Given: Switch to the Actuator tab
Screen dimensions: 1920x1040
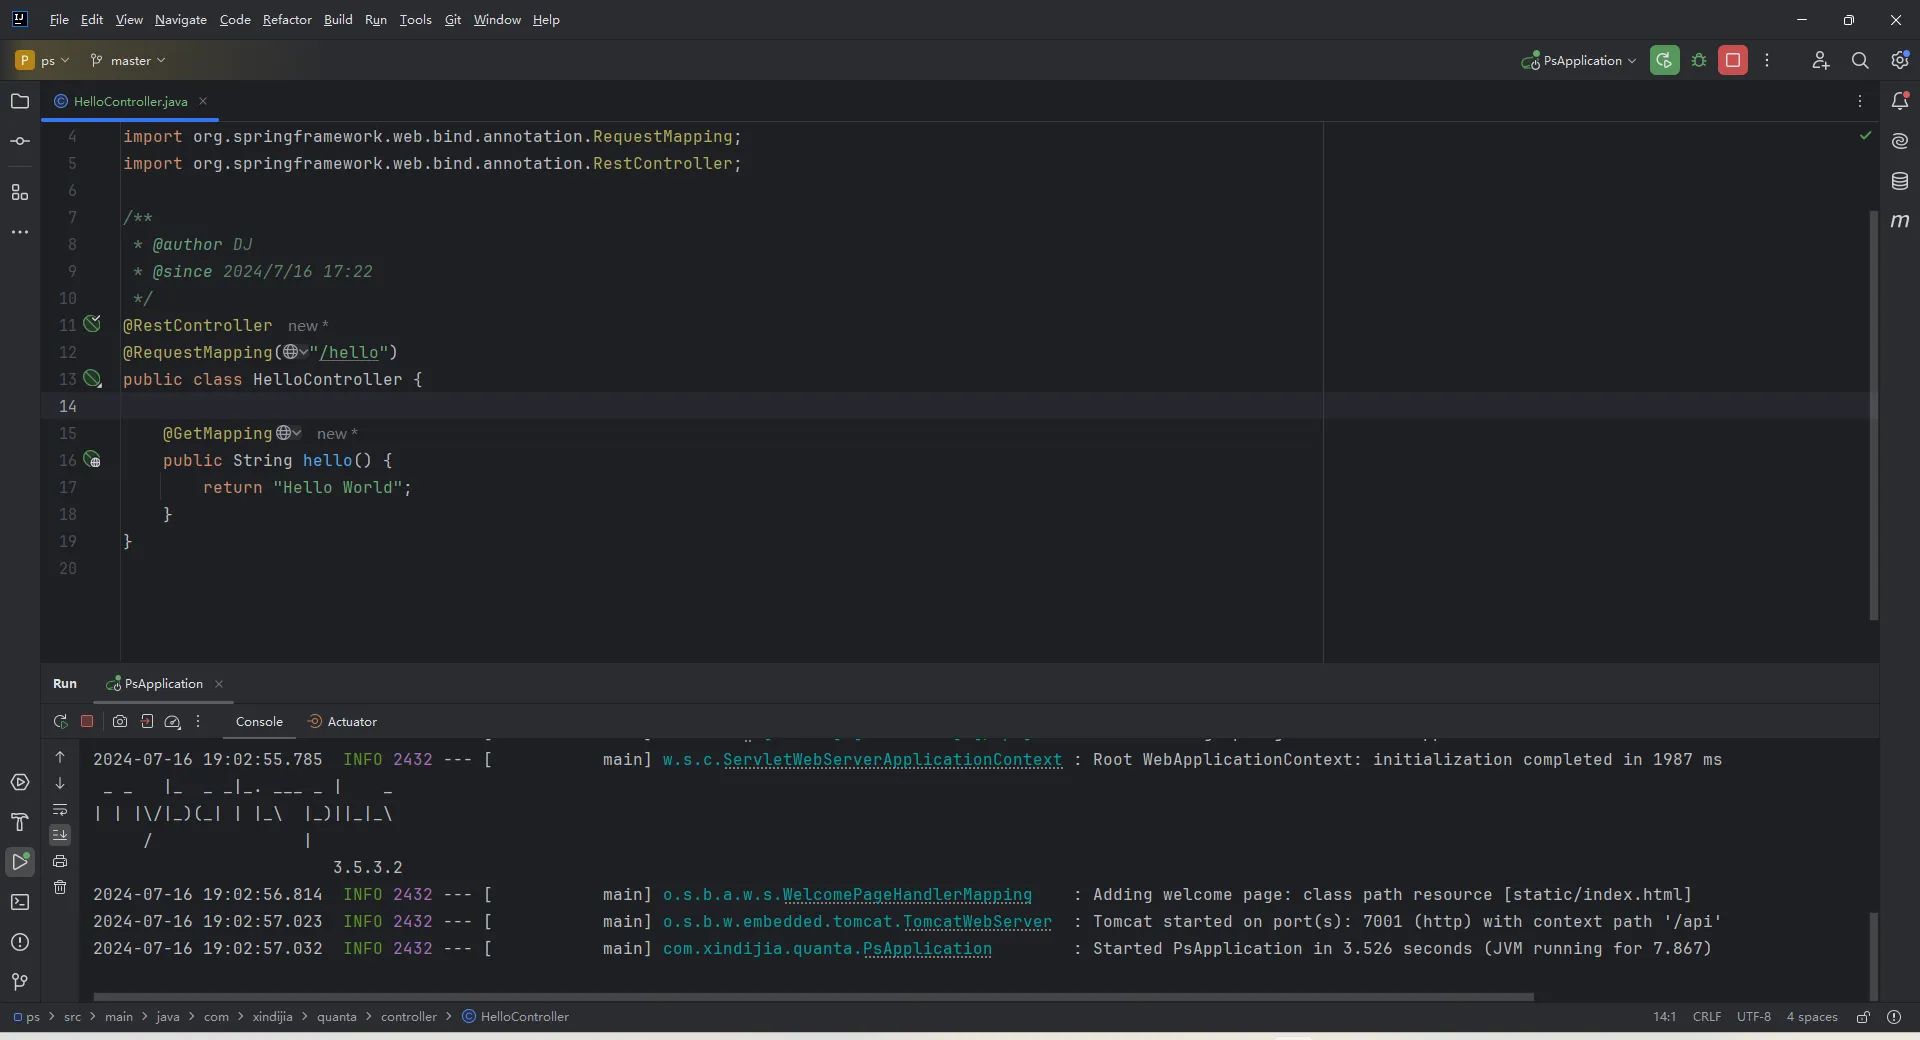Looking at the screenshot, I should (x=342, y=721).
